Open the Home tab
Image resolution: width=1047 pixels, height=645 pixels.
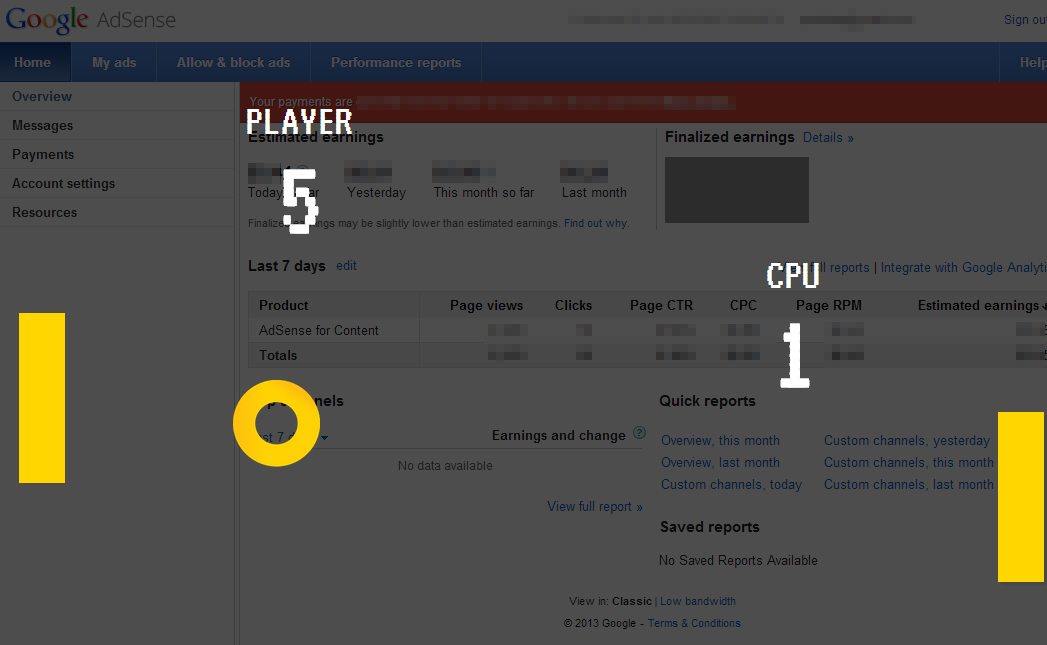coord(33,62)
